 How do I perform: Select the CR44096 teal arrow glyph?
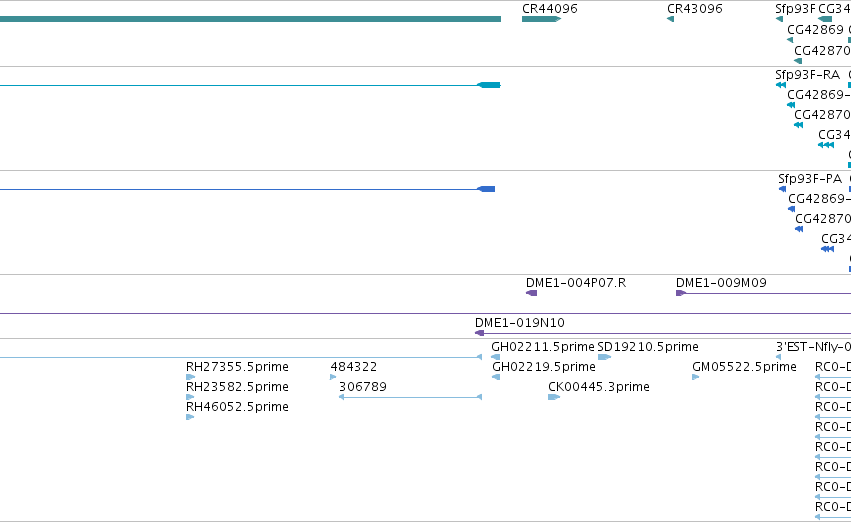(541, 19)
